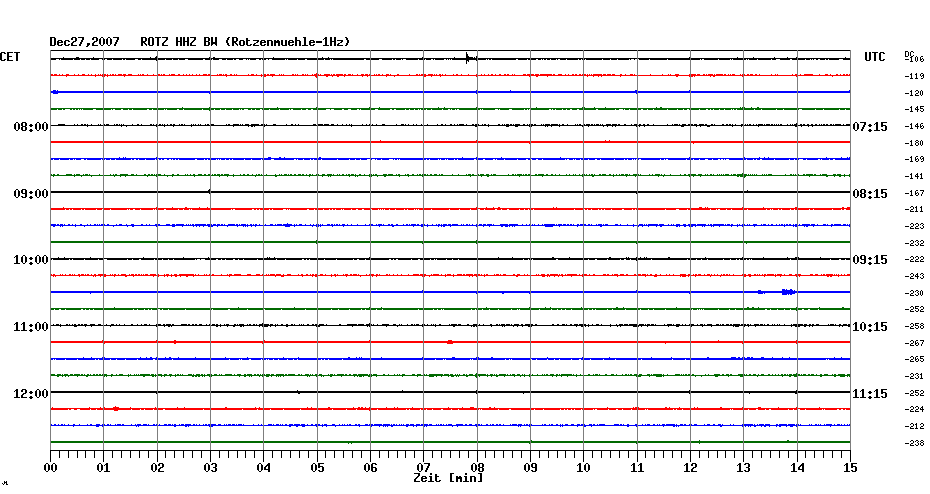Click minute tick label 05

tap(317, 467)
